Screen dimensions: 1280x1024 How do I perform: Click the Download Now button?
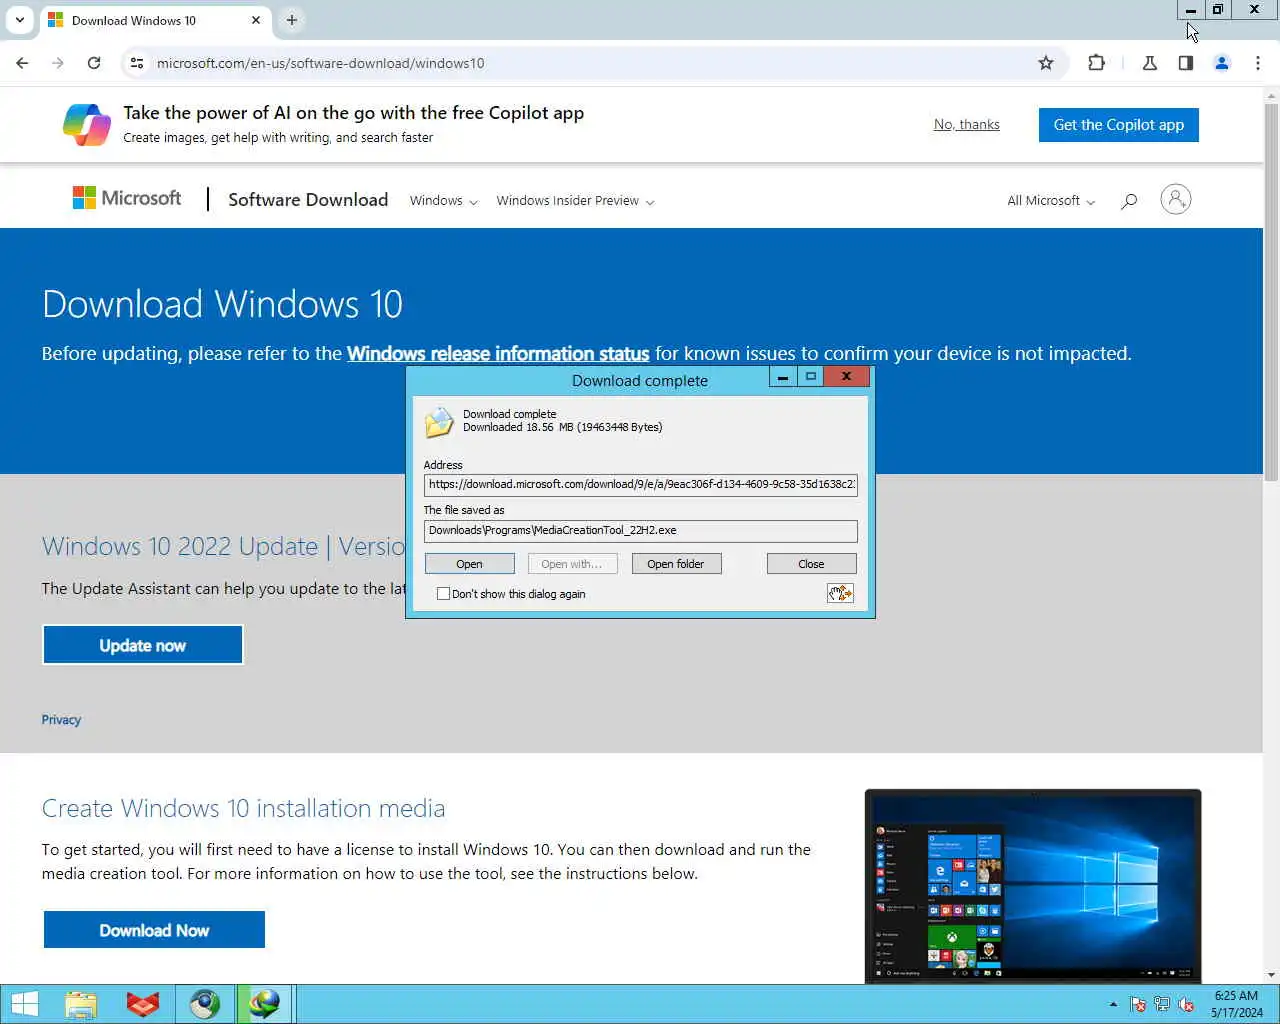pyautogui.click(x=154, y=930)
